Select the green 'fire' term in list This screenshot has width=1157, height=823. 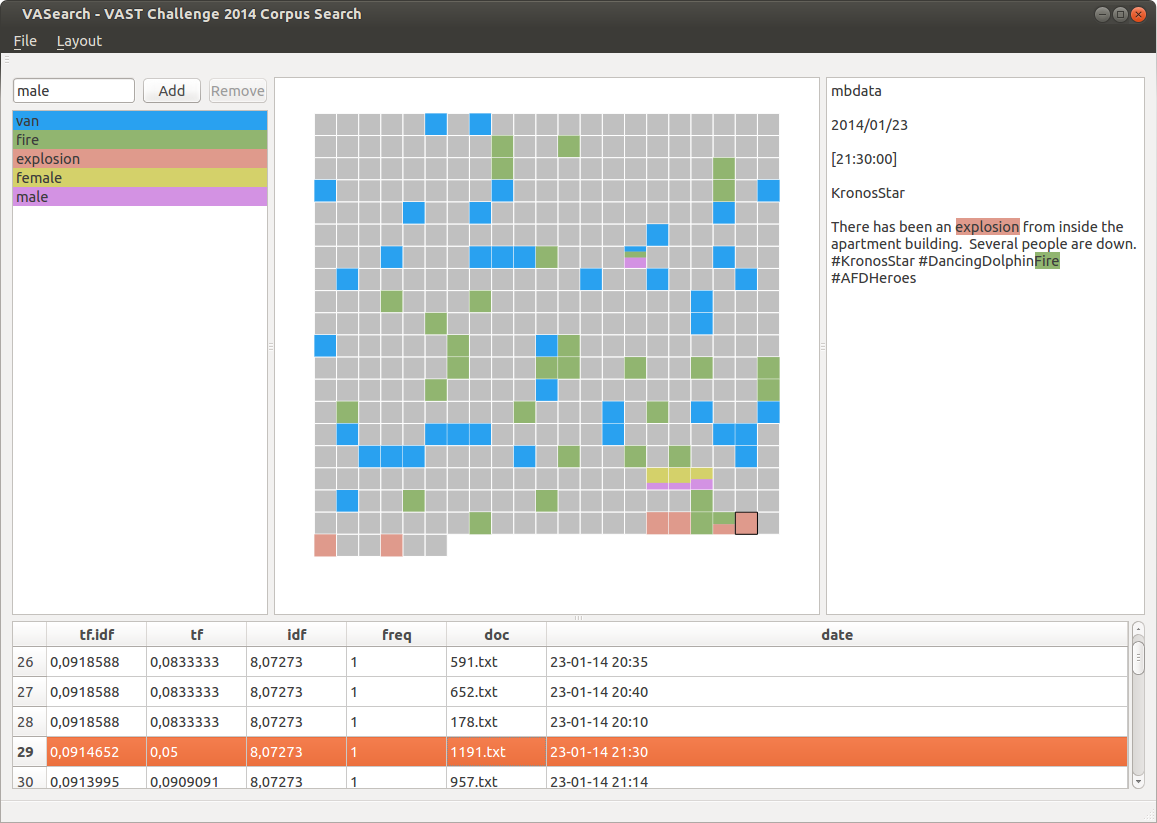[x=140, y=140]
